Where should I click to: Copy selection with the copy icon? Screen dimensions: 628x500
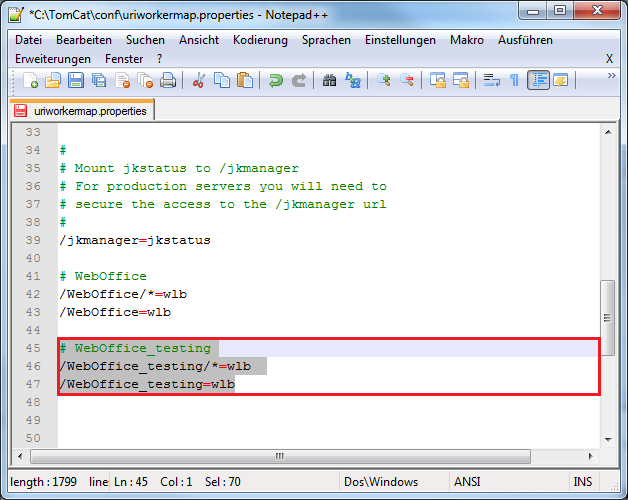222,80
